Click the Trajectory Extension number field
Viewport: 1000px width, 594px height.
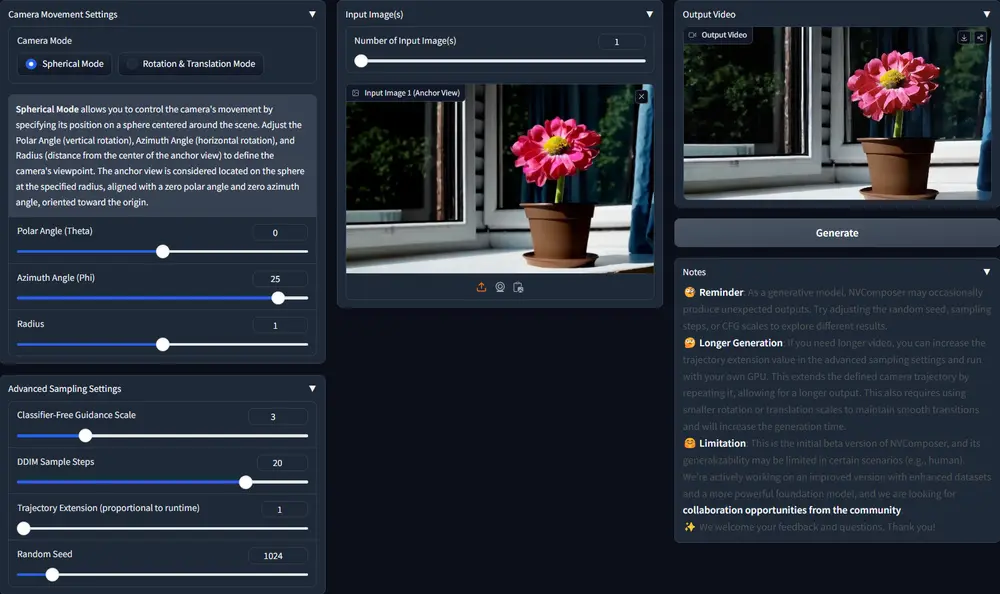[x=284, y=510]
